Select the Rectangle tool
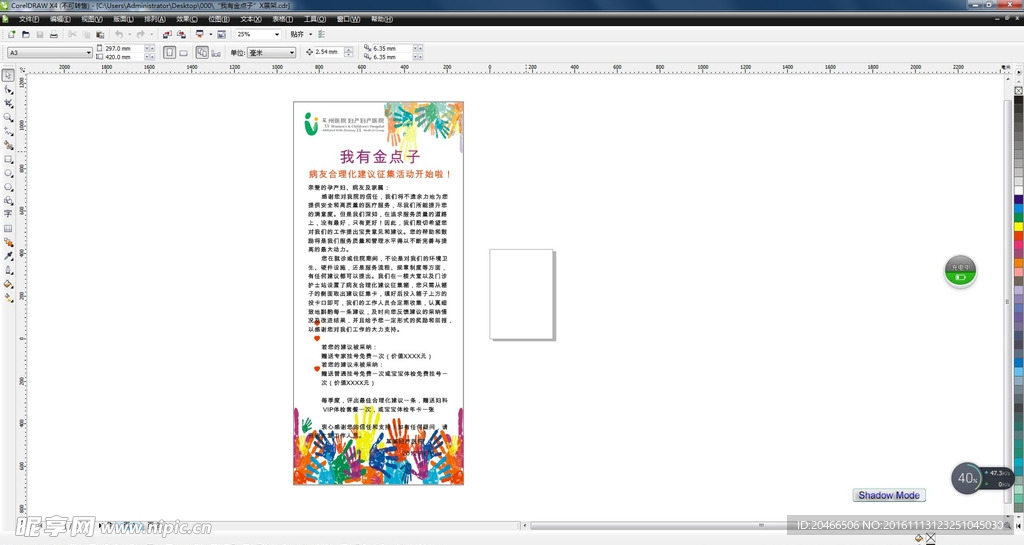1024x545 pixels. [8, 159]
